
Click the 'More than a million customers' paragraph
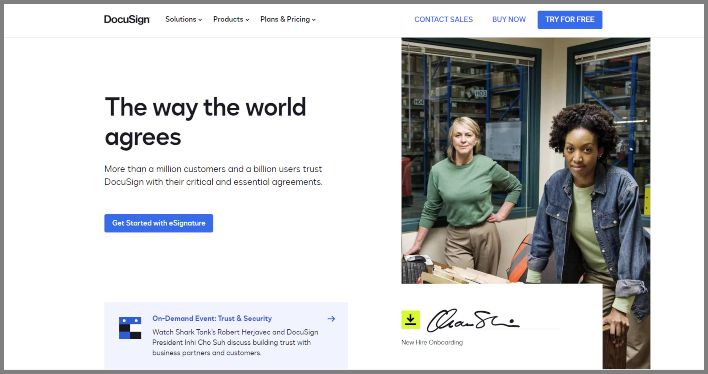coord(213,175)
